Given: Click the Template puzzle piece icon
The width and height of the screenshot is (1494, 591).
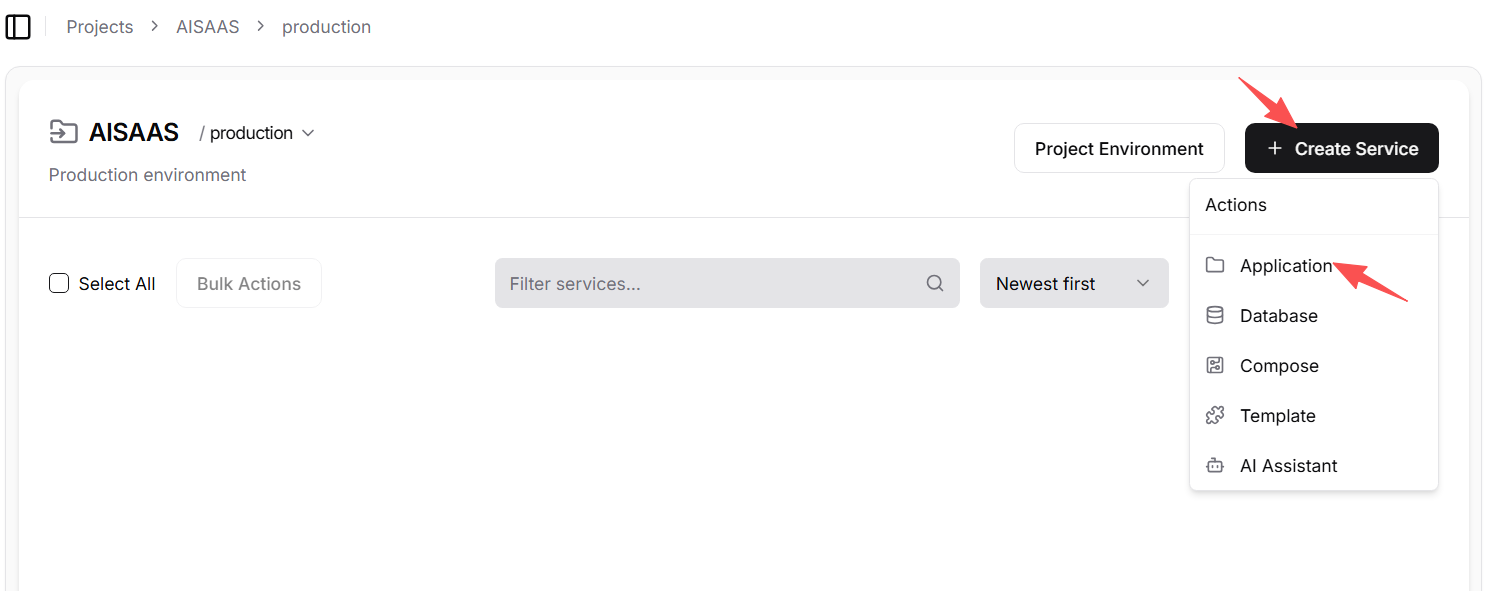Looking at the screenshot, I should click(x=1215, y=415).
